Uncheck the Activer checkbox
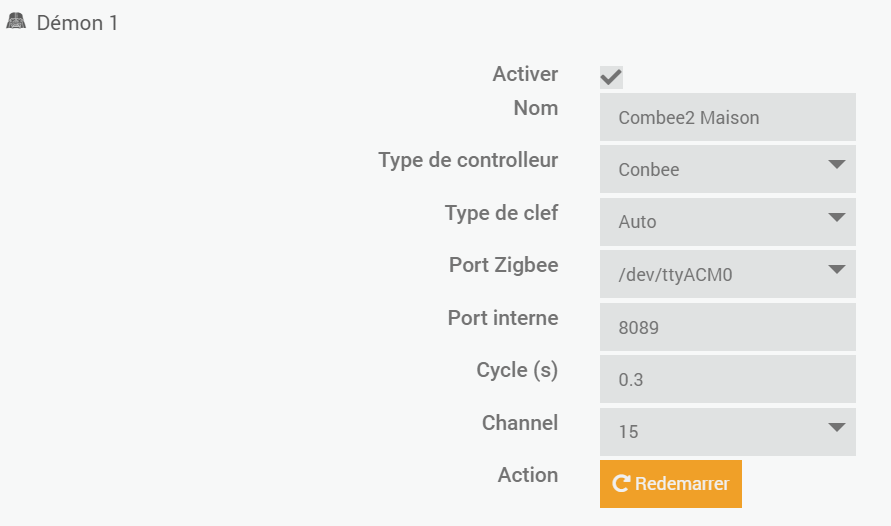891x526 pixels. point(611,77)
